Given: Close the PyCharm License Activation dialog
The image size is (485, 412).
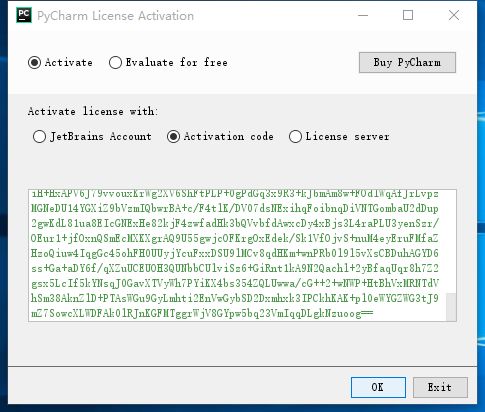Looking at the screenshot, I should [454, 15].
